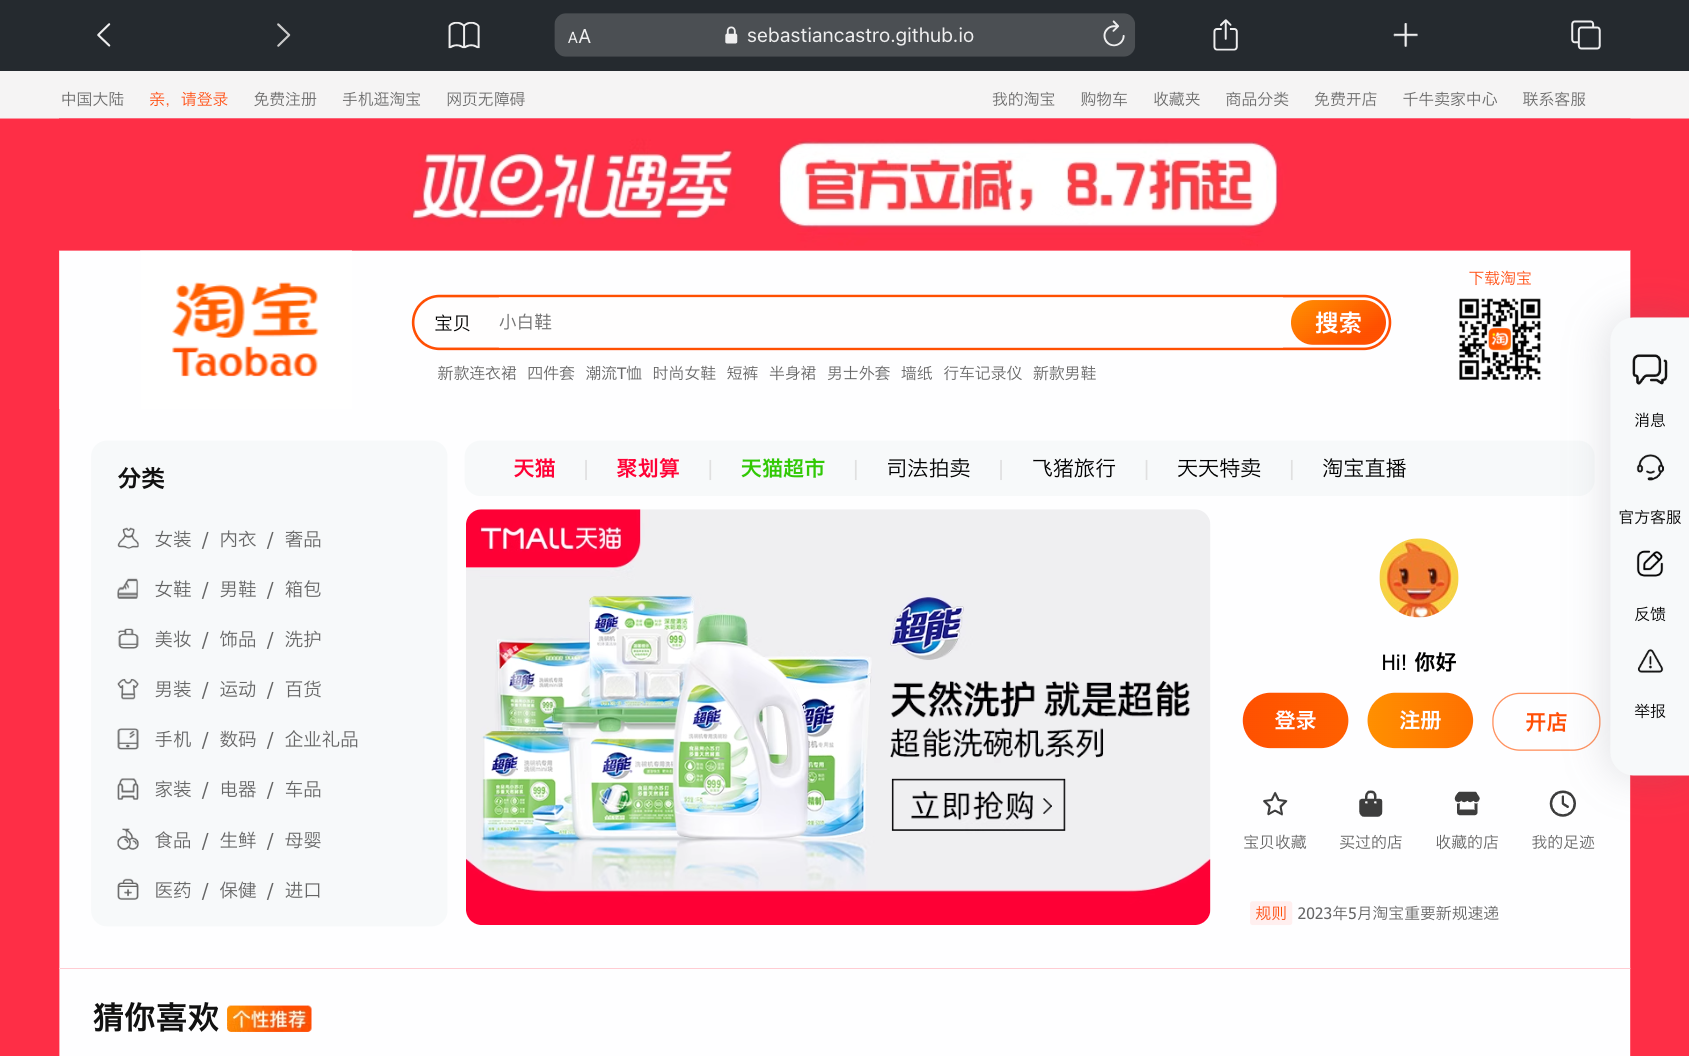Select the 女装 category icon
This screenshot has height=1056, width=1689.
[x=128, y=539]
